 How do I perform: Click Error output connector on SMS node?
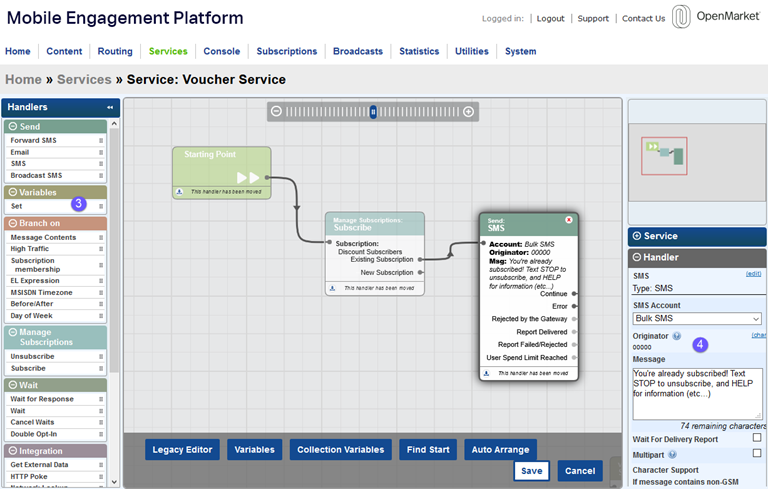tap(574, 306)
